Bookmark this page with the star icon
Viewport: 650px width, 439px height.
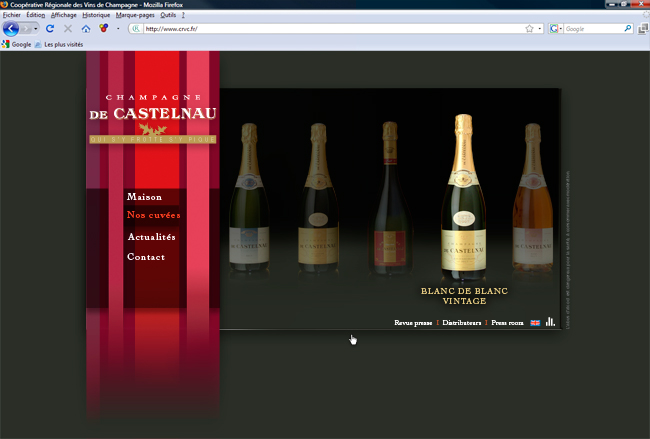pos(529,29)
